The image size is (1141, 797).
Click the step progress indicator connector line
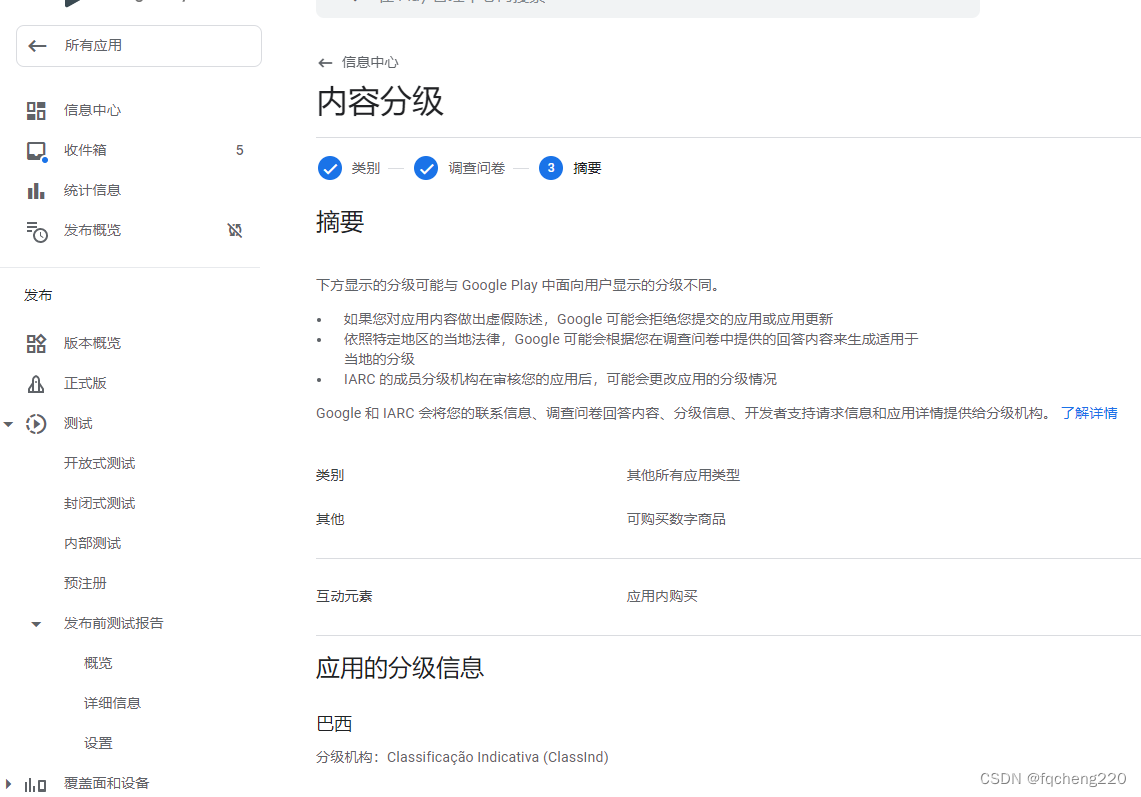tap(397, 168)
